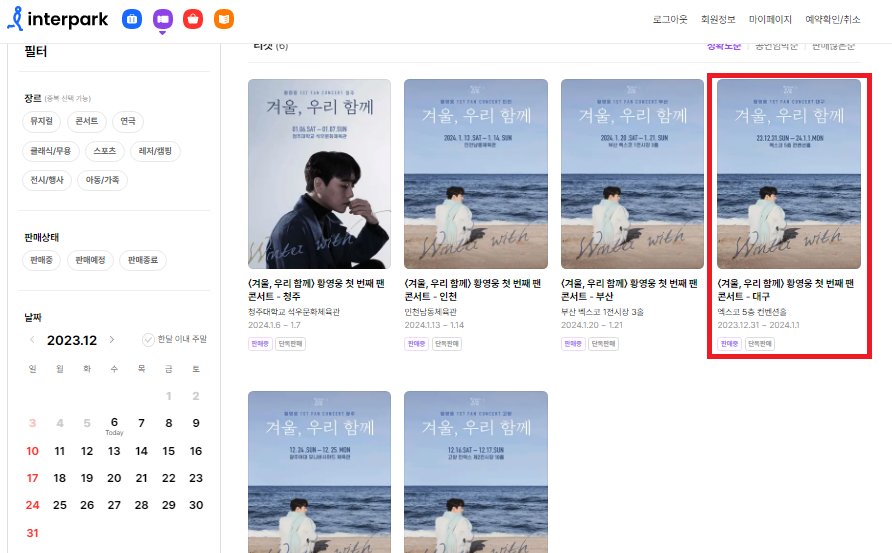Open the 콘서트 - 부산 title link
This screenshot has width=892, height=553.
point(629,290)
